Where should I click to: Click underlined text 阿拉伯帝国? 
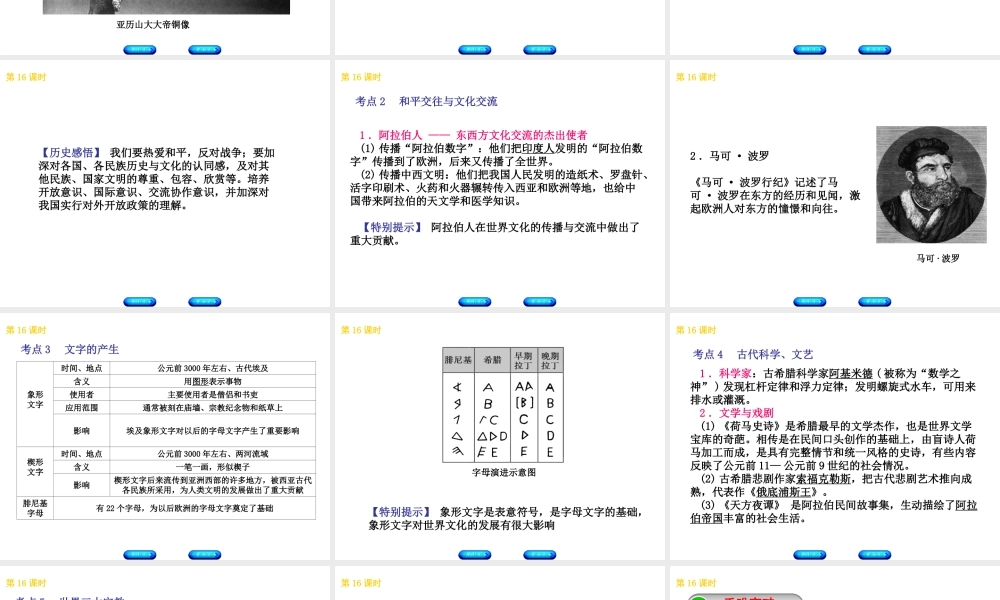834,511
